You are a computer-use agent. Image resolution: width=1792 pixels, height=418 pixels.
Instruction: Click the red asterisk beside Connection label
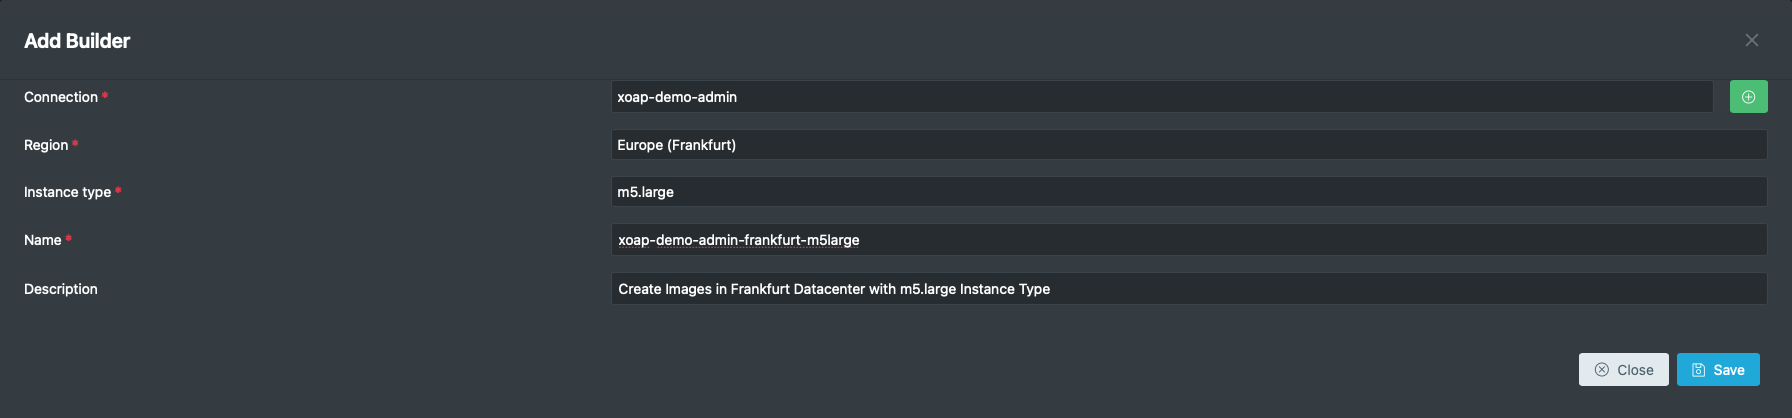click(105, 96)
